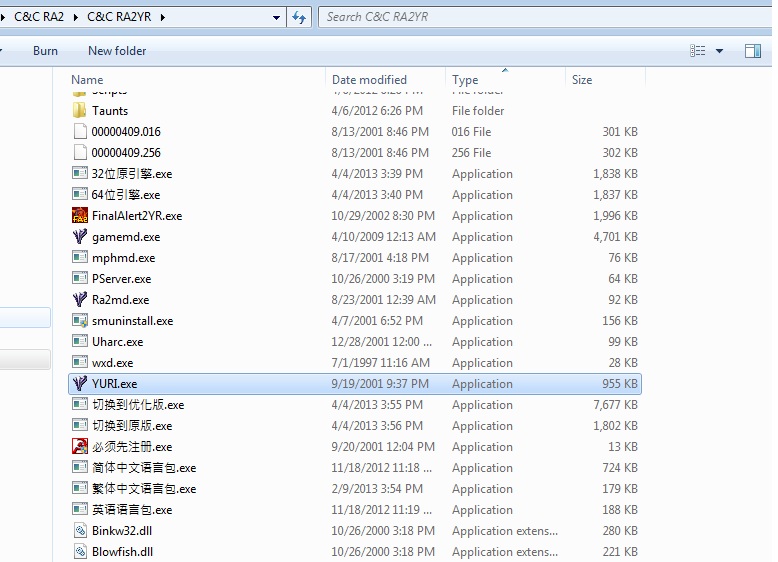This screenshot has width=778, height=562.
Task: Click the Size column header
Action: click(x=582, y=80)
